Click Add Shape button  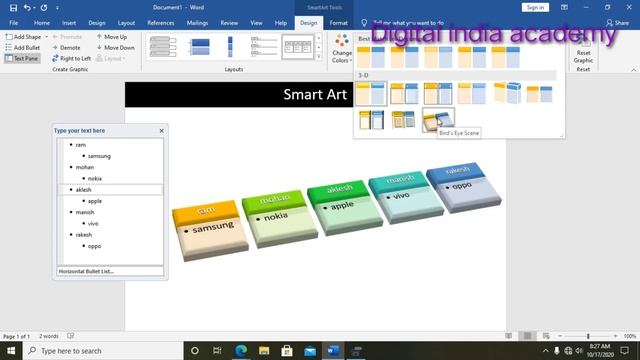point(24,37)
